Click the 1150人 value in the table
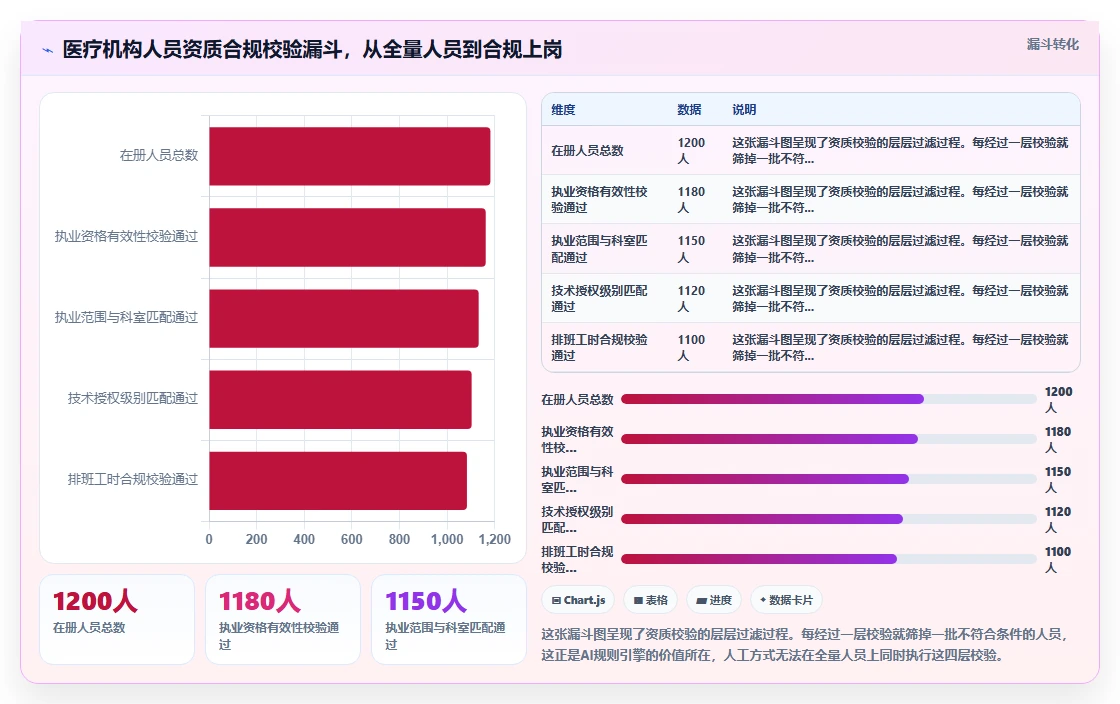Image resolution: width=1120 pixels, height=704 pixels. point(691,248)
